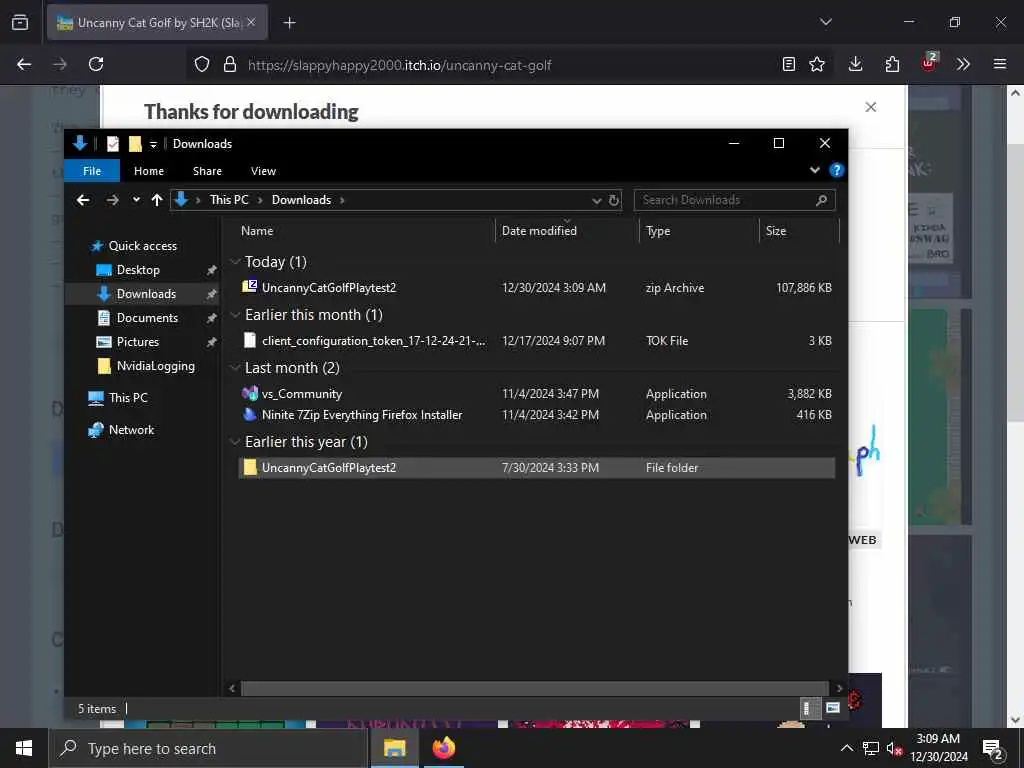The image size is (1024, 768).
Task: Open the muted volume tray icon
Action: pos(893,748)
